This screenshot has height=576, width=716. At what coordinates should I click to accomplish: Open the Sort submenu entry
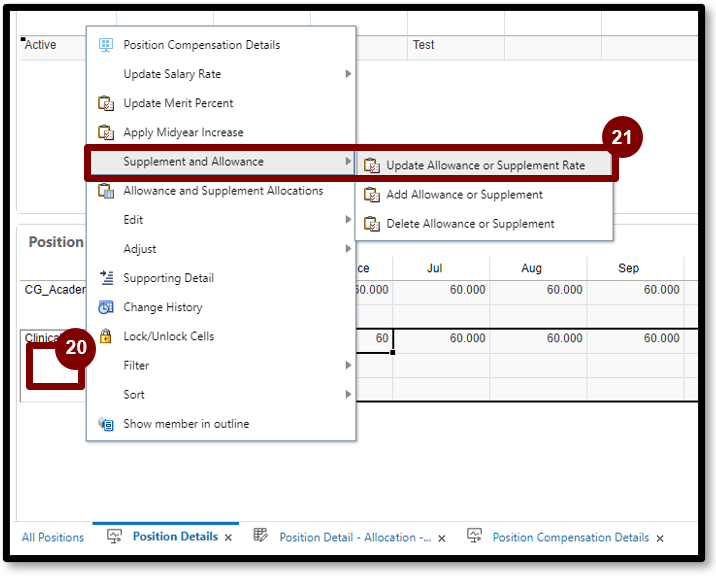click(134, 395)
